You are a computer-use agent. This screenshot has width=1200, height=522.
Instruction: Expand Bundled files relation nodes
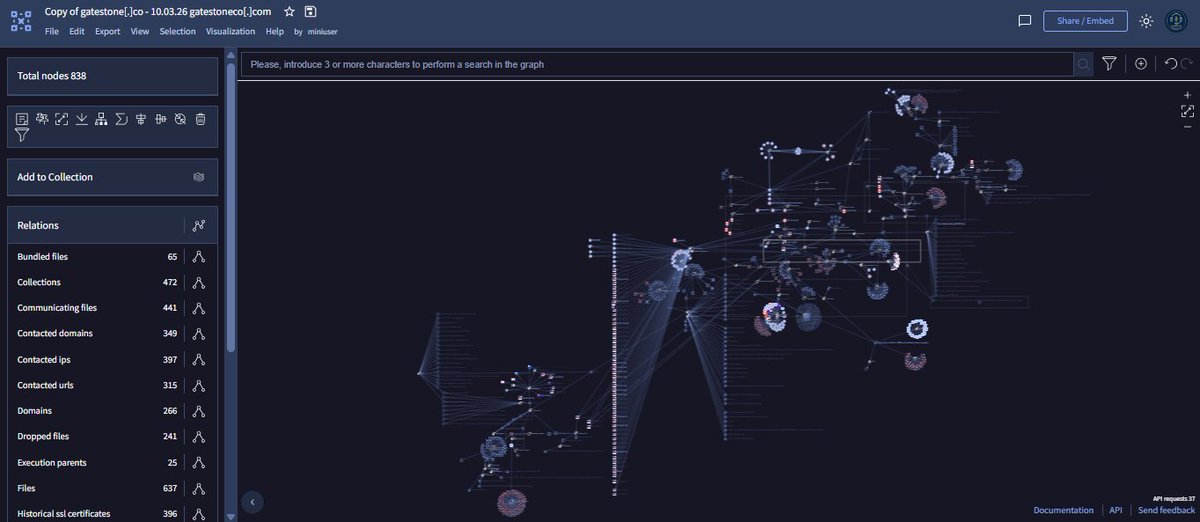(x=199, y=257)
